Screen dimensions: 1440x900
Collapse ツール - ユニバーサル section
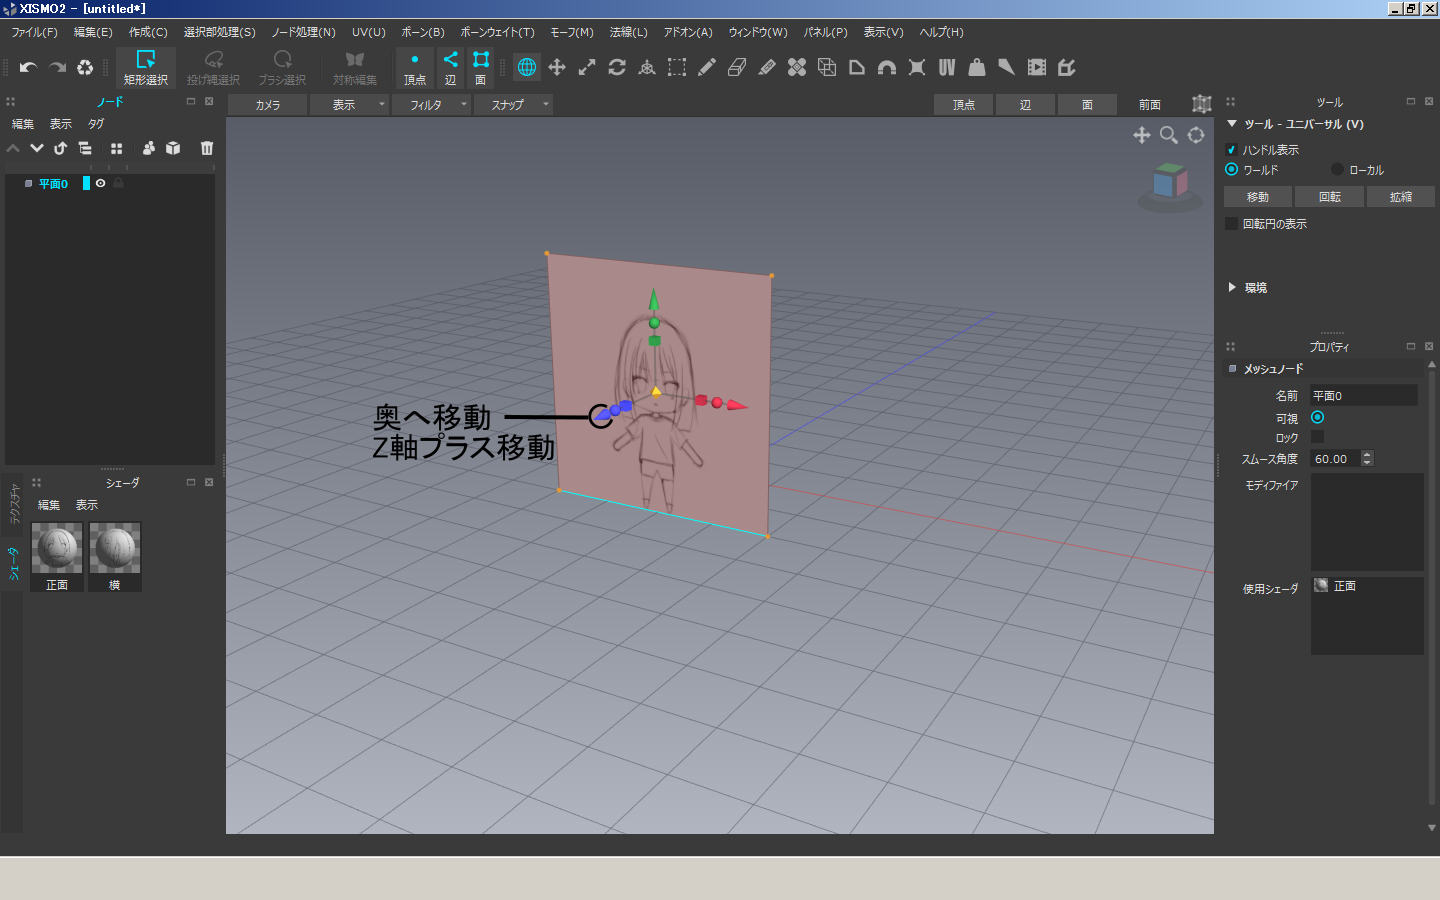(1232, 124)
